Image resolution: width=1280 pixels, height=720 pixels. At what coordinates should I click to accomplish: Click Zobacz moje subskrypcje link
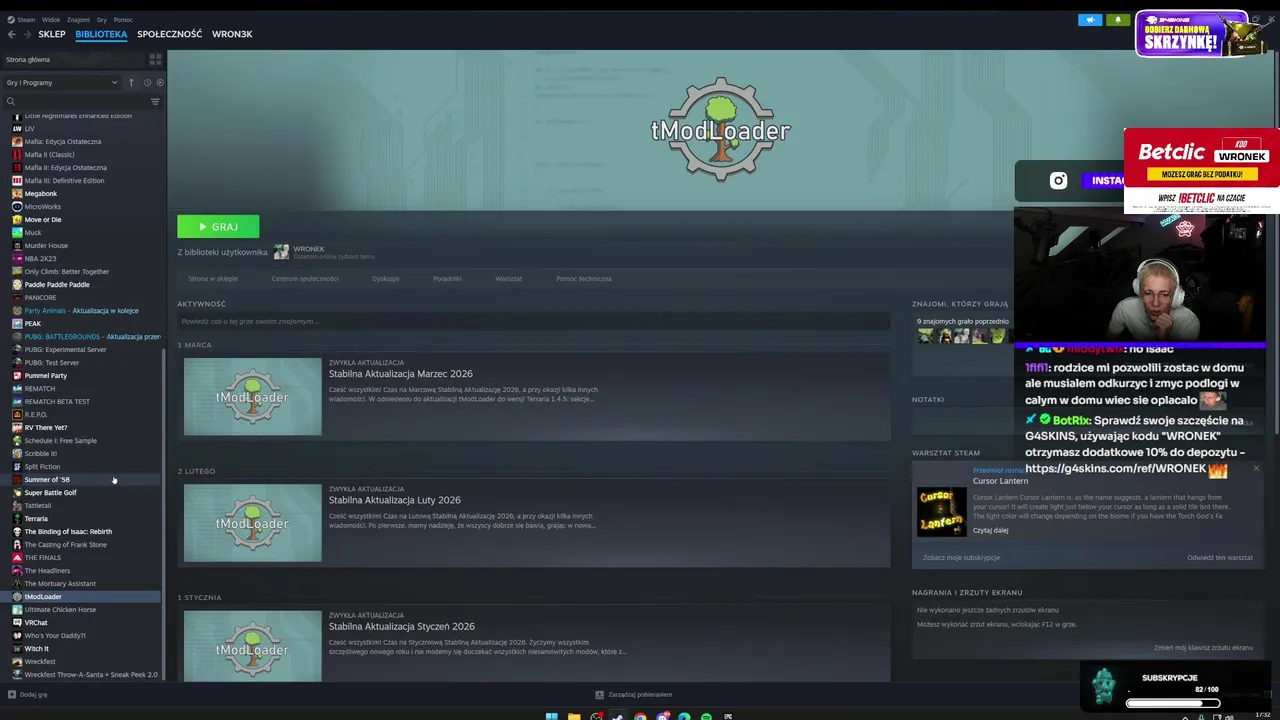point(961,557)
